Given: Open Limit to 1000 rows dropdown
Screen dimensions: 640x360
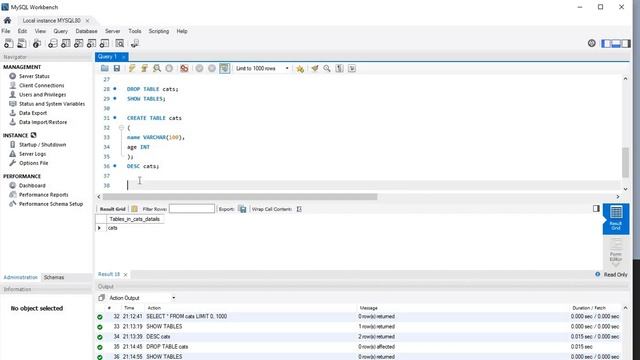Looking at the screenshot, I should pyautogui.click(x=262, y=69).
